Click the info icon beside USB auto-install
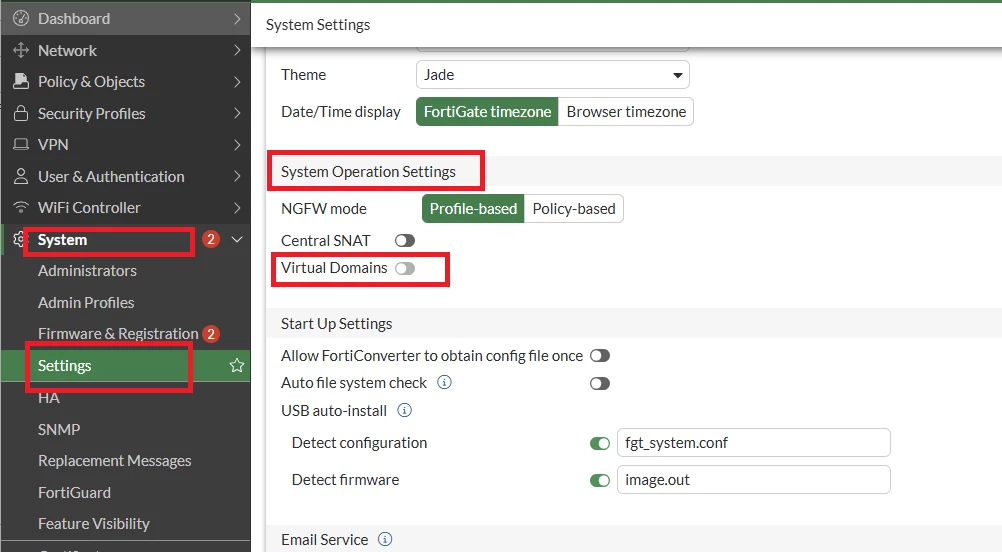Screen dimensions: 1002x552 (405, 410)
